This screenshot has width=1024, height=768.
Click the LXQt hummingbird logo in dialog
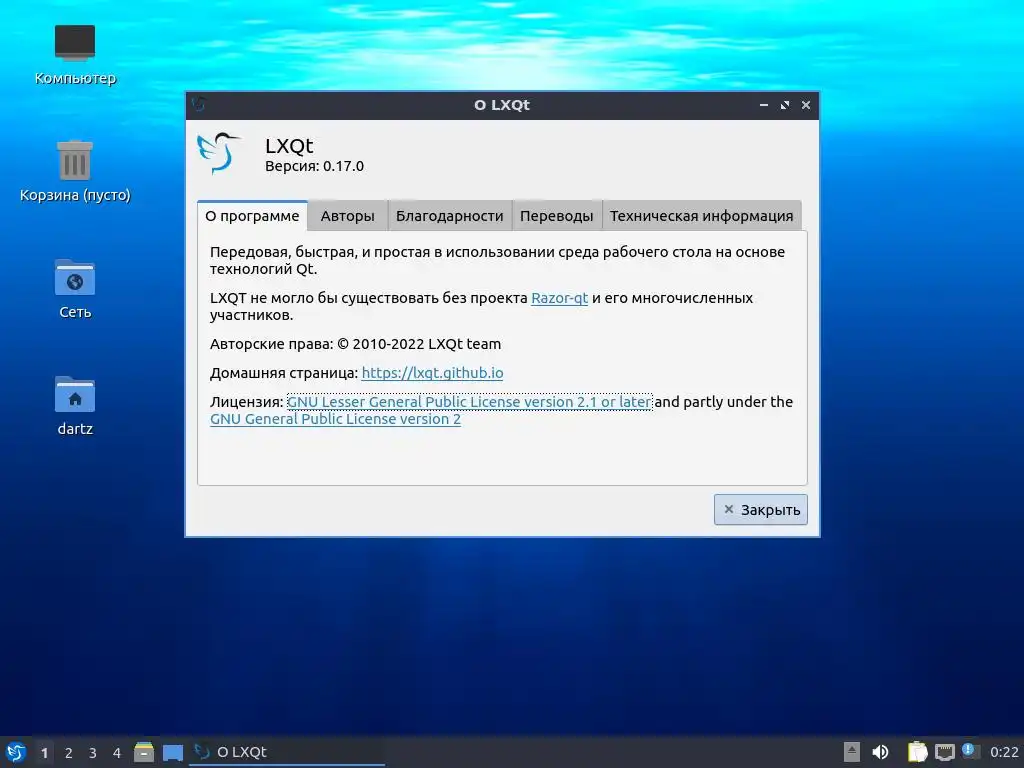tap(218, 153)
